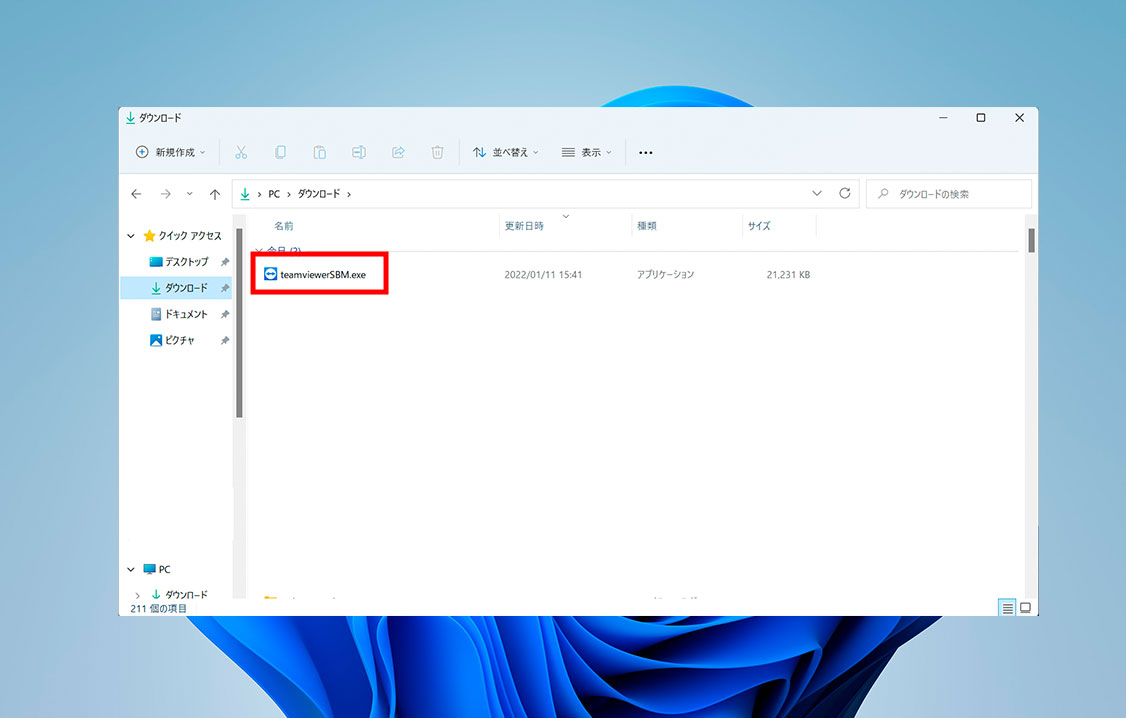
Task: Go up one folder level
Action: tap(215, 194)
